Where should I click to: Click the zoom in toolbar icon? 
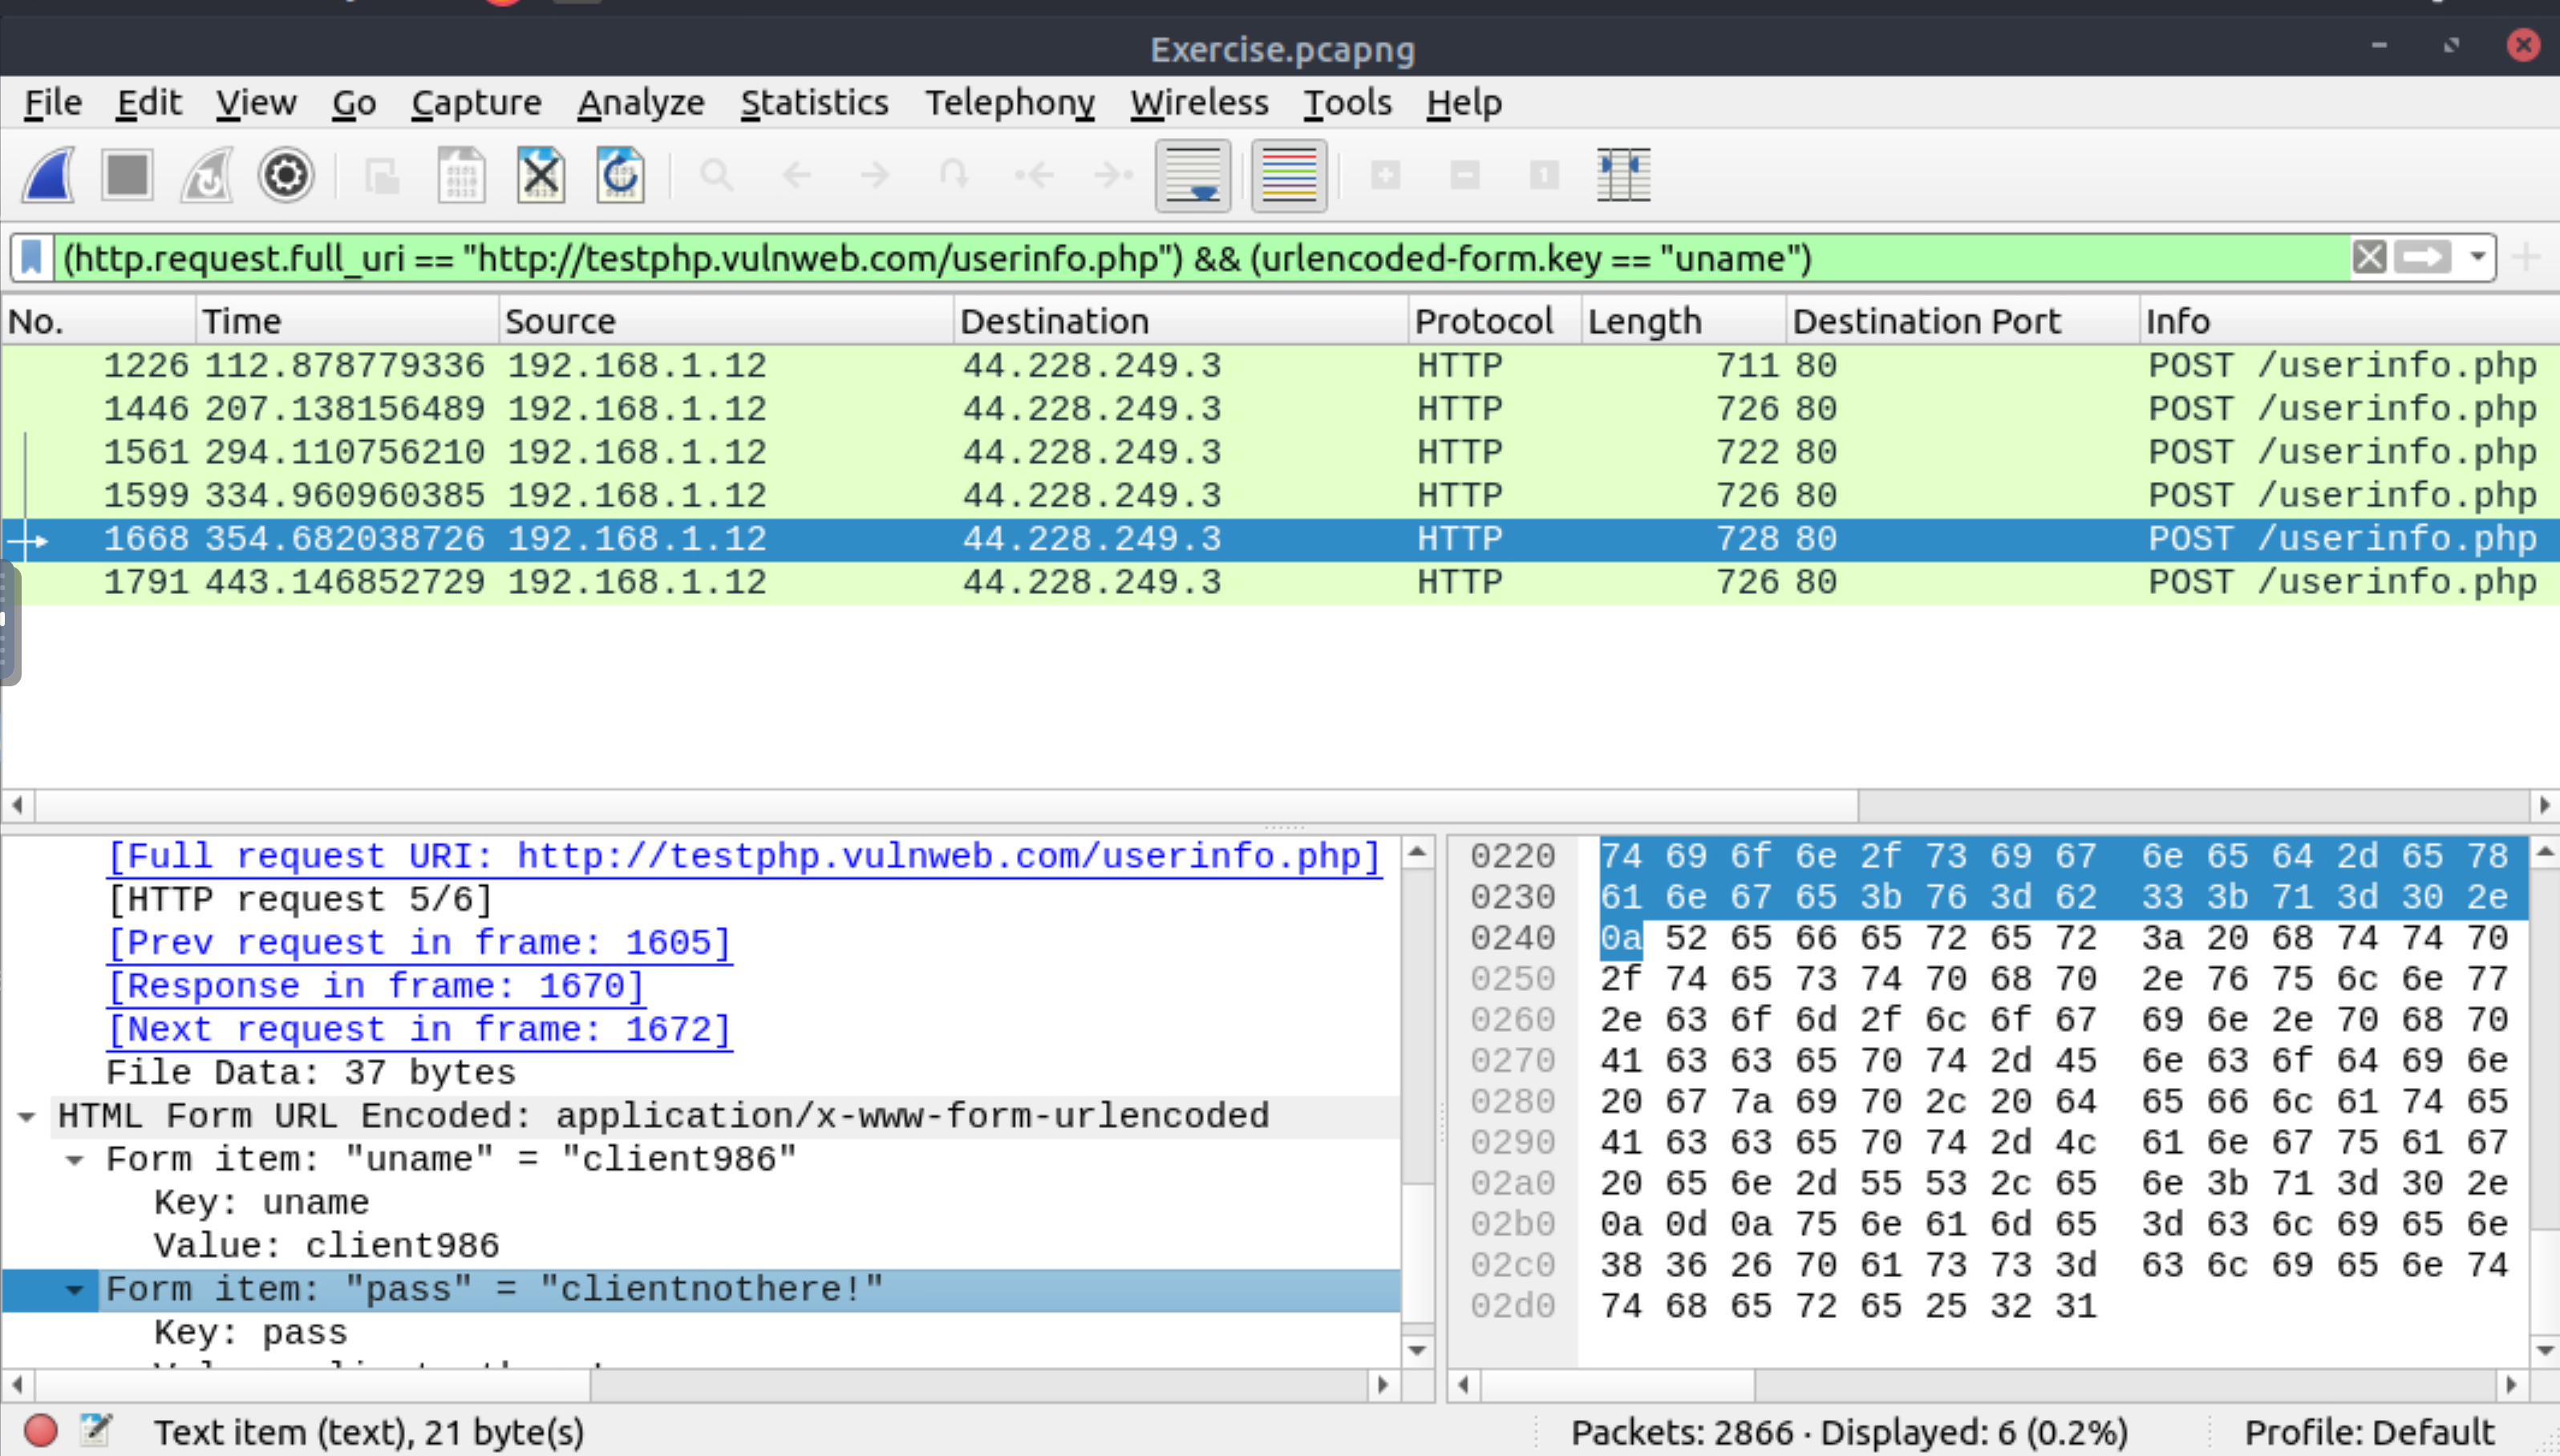[x=1385, y=176]
